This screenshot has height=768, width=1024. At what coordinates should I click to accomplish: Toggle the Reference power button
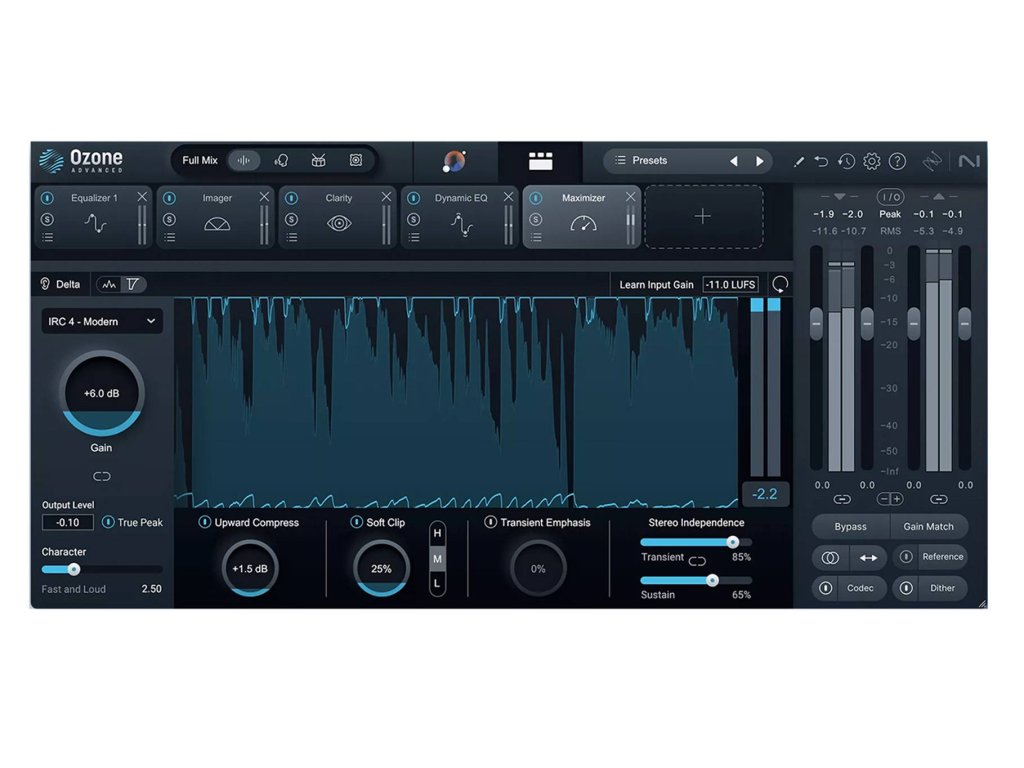point(906,556)
